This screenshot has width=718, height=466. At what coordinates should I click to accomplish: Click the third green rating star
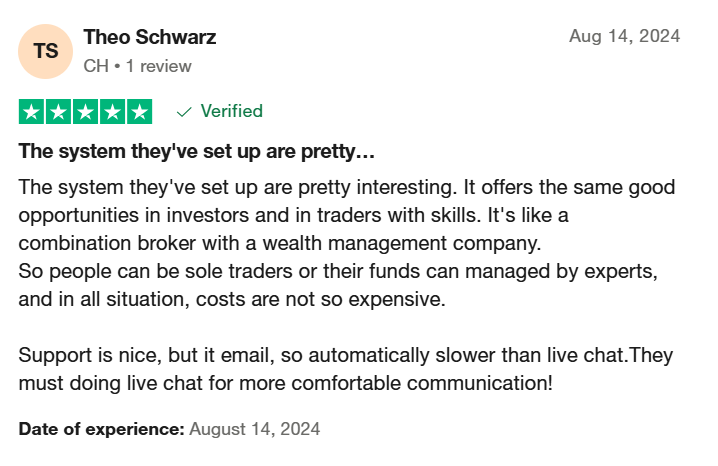coord(85,112)
